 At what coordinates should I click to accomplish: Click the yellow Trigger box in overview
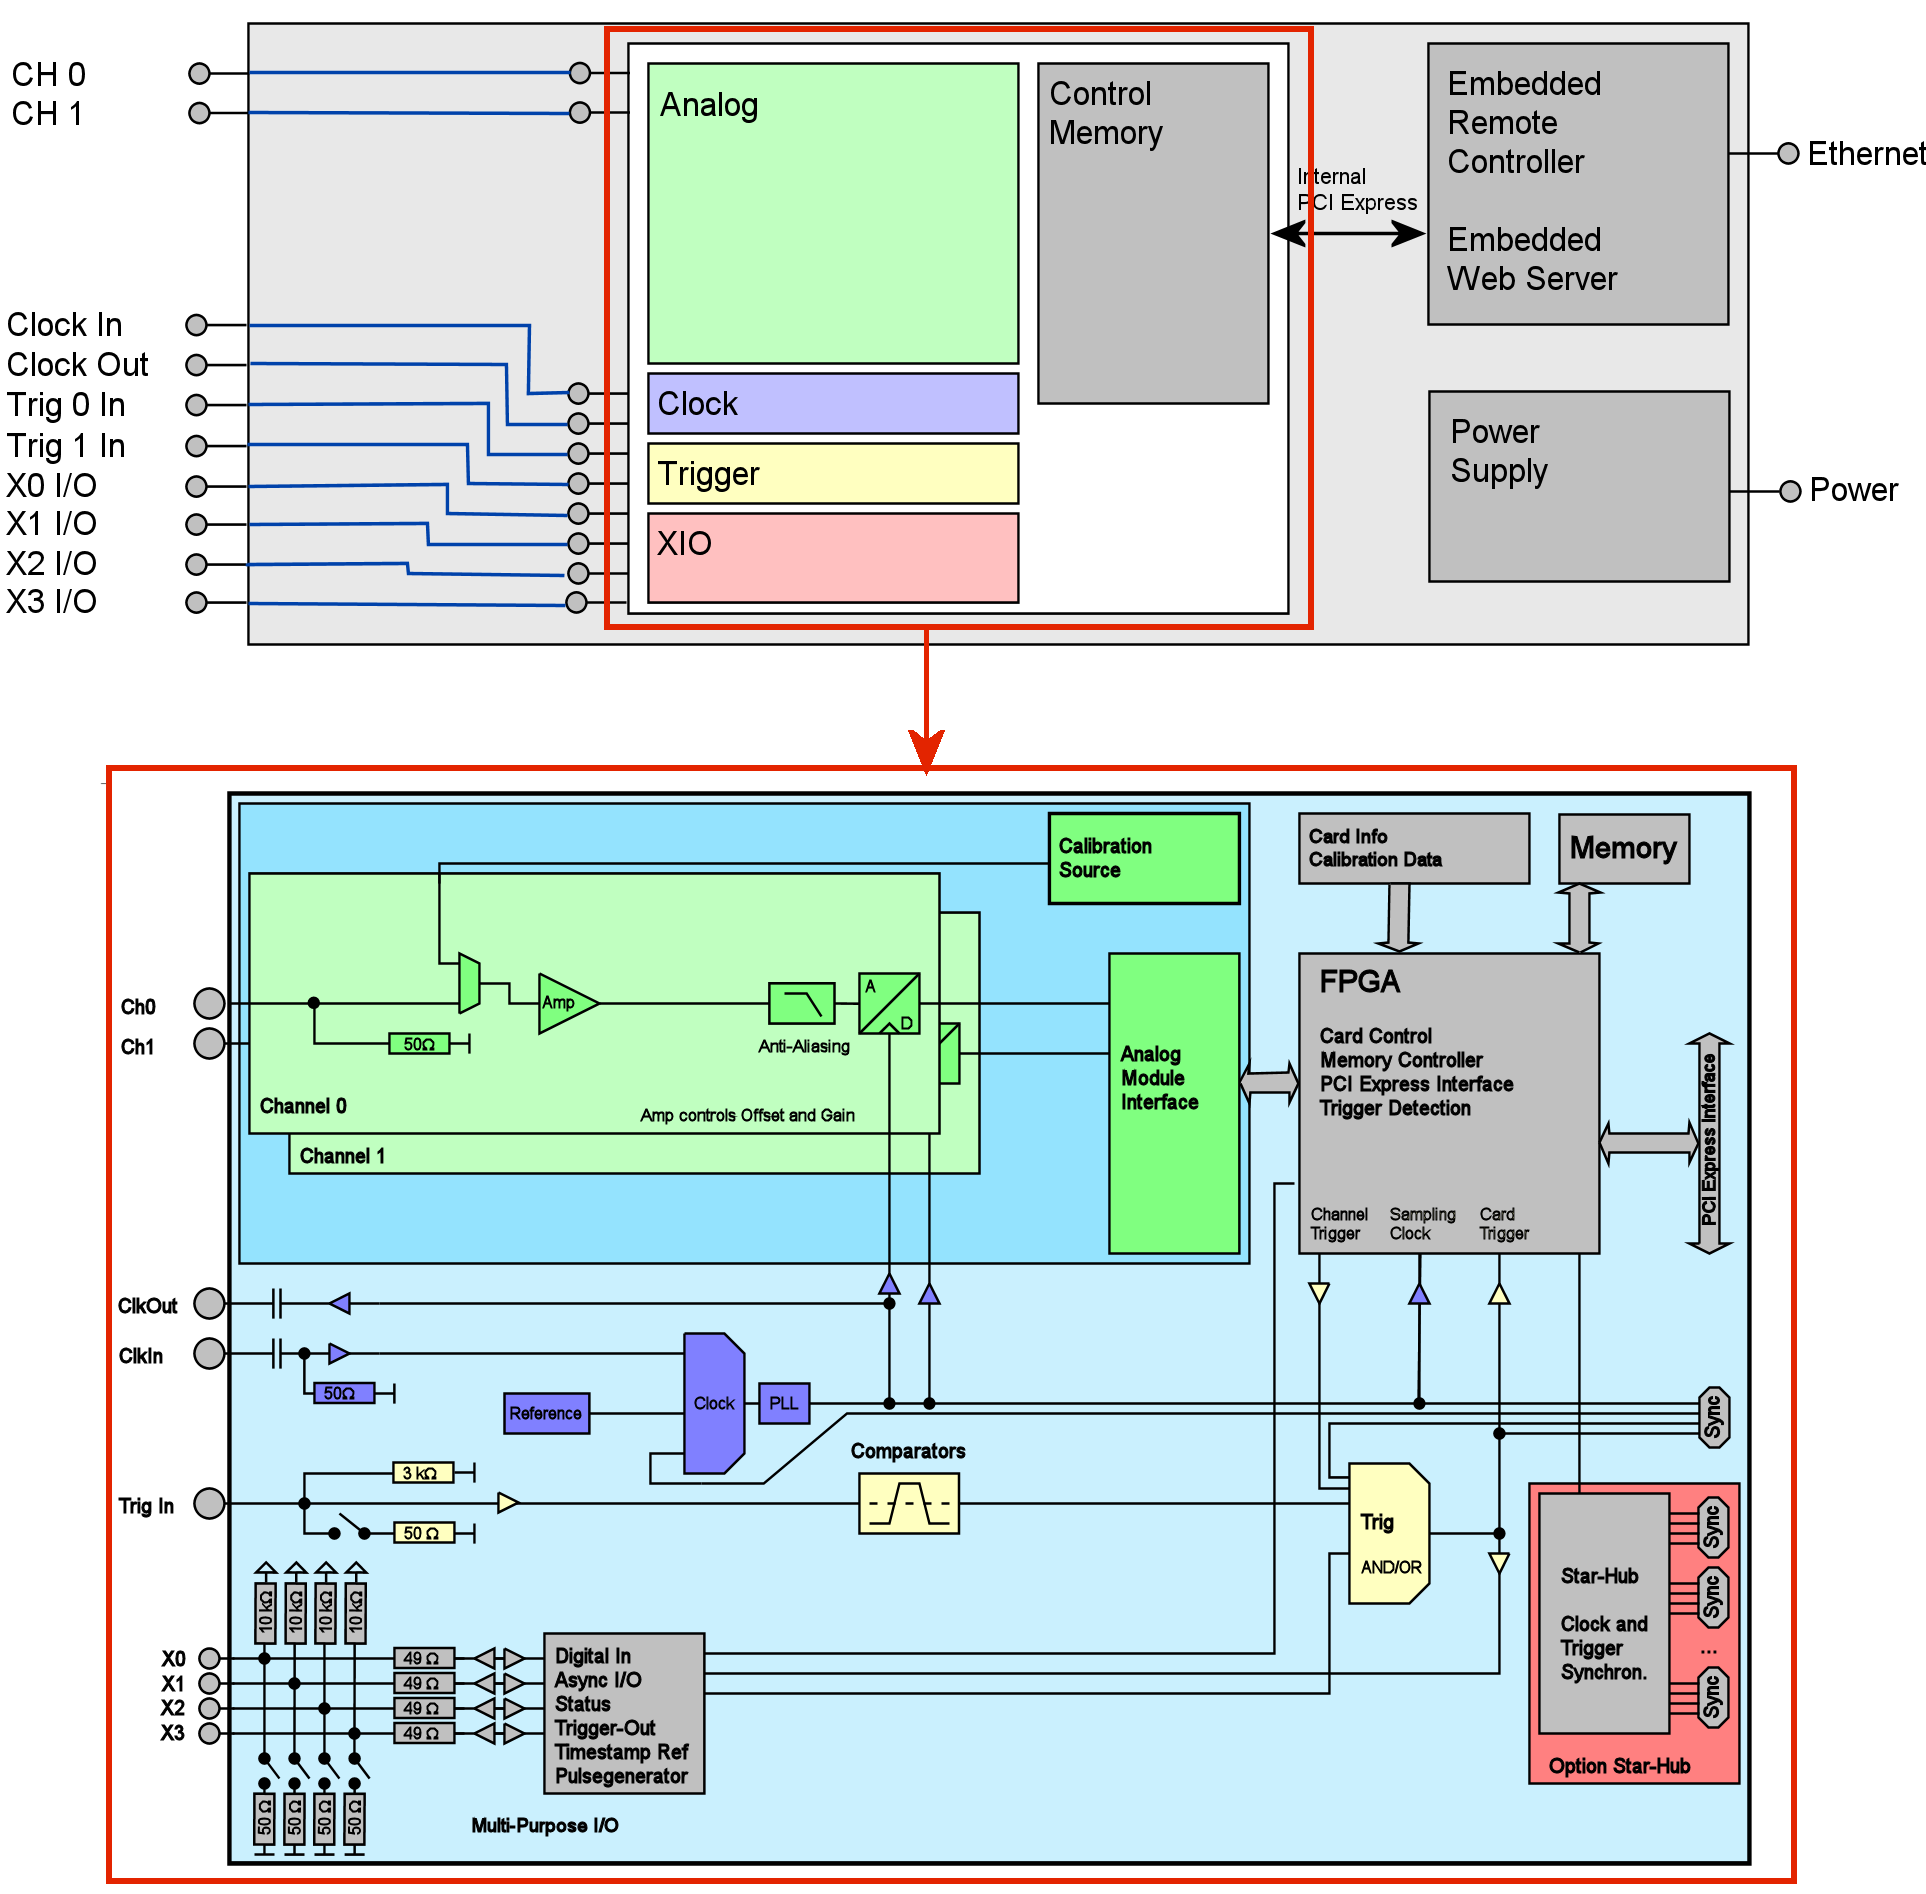point(832,473)
